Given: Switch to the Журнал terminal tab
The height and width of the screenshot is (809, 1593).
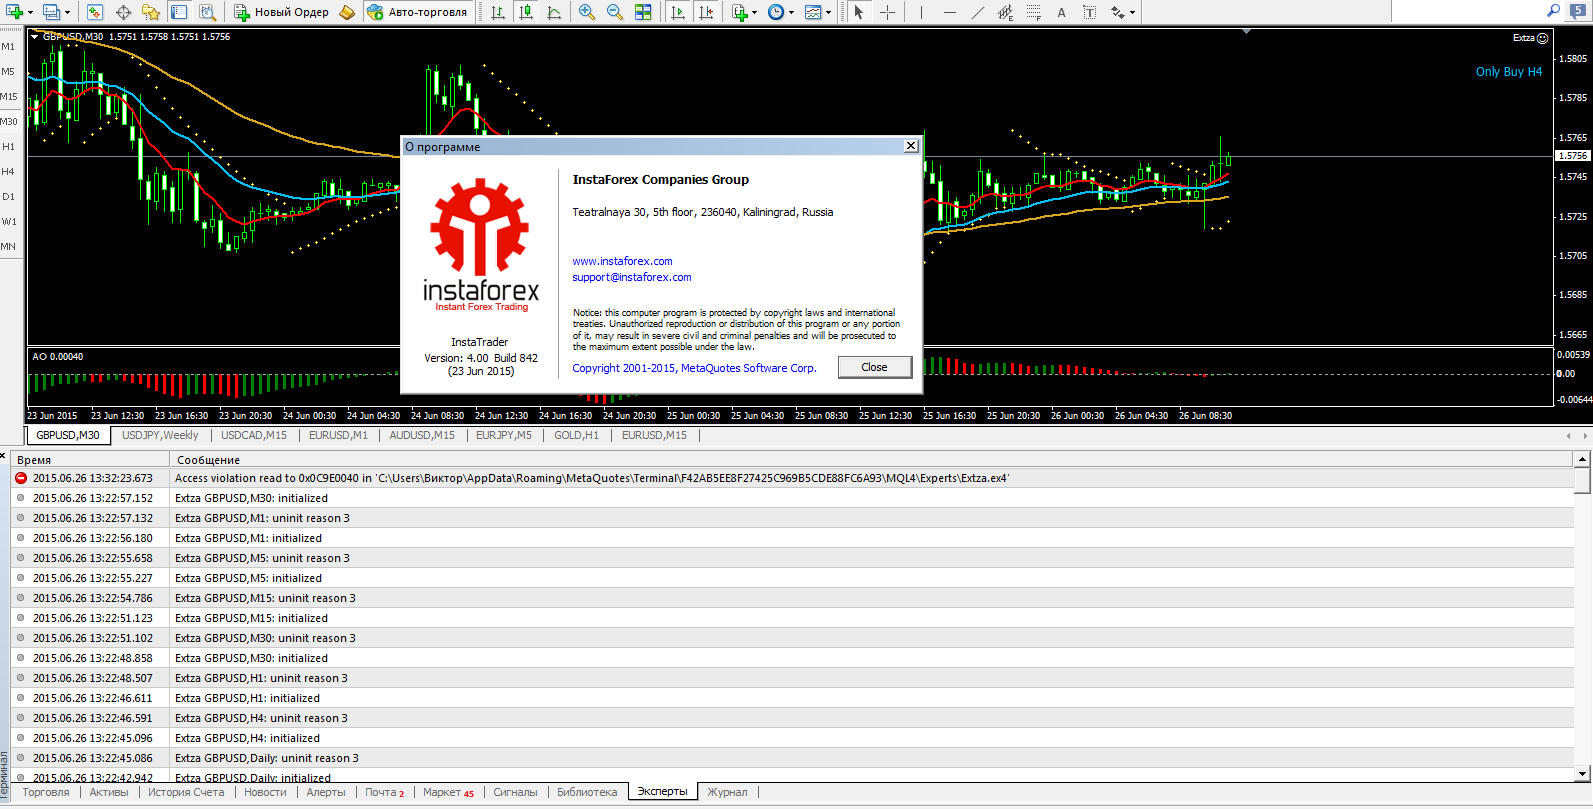Looking at the screenshot, I should pos(727,792).
